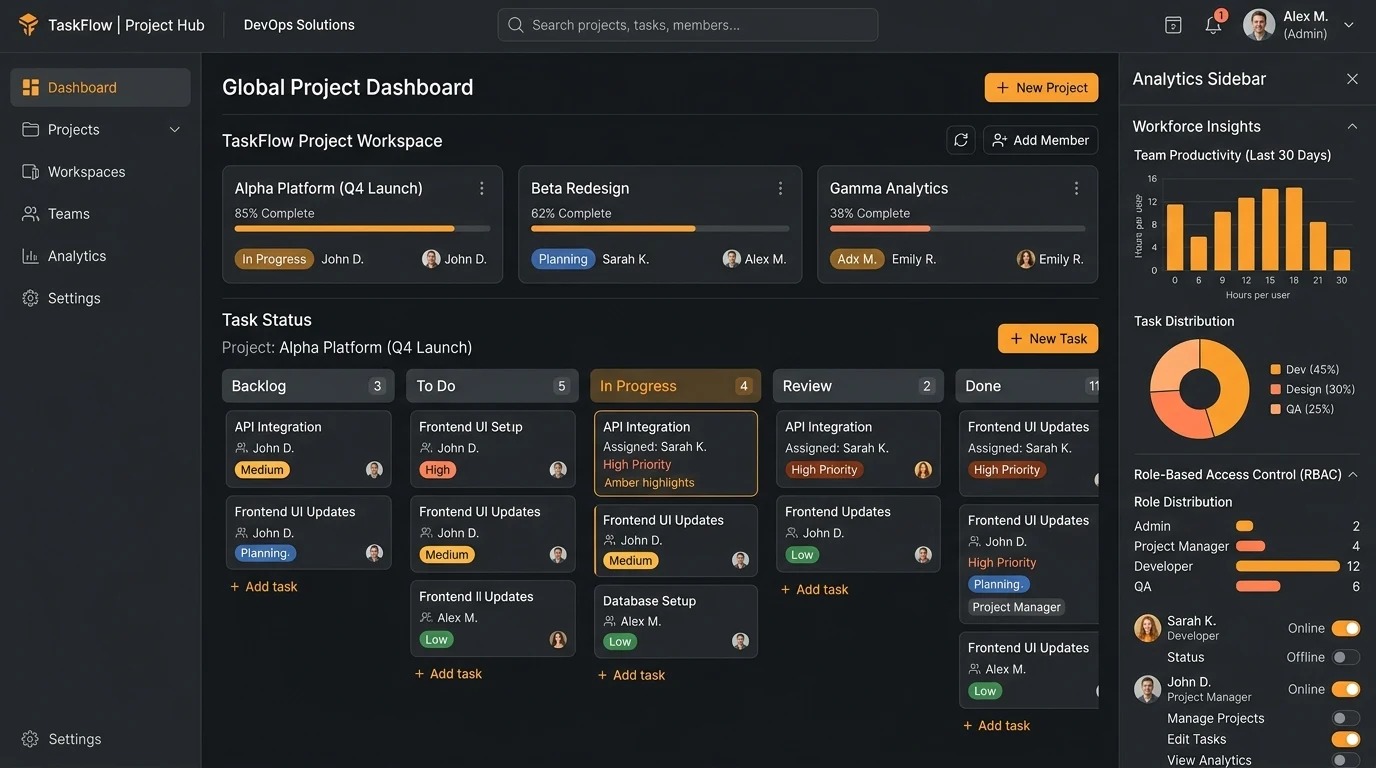Open the Dashboard menu item
This screenshot has height=768, width=1376.
[100, 87]
